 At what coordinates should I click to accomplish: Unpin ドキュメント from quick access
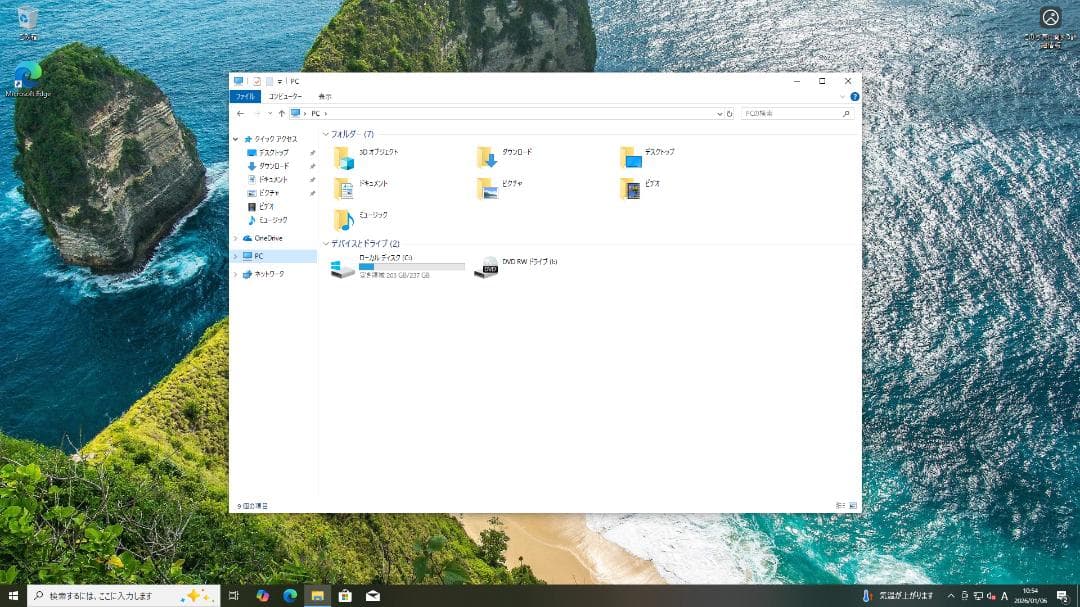(314, 178)
